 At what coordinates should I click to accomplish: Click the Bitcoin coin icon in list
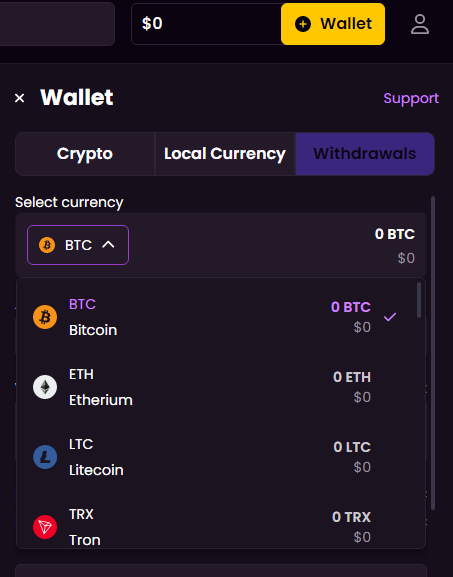[x=45, y=317]
